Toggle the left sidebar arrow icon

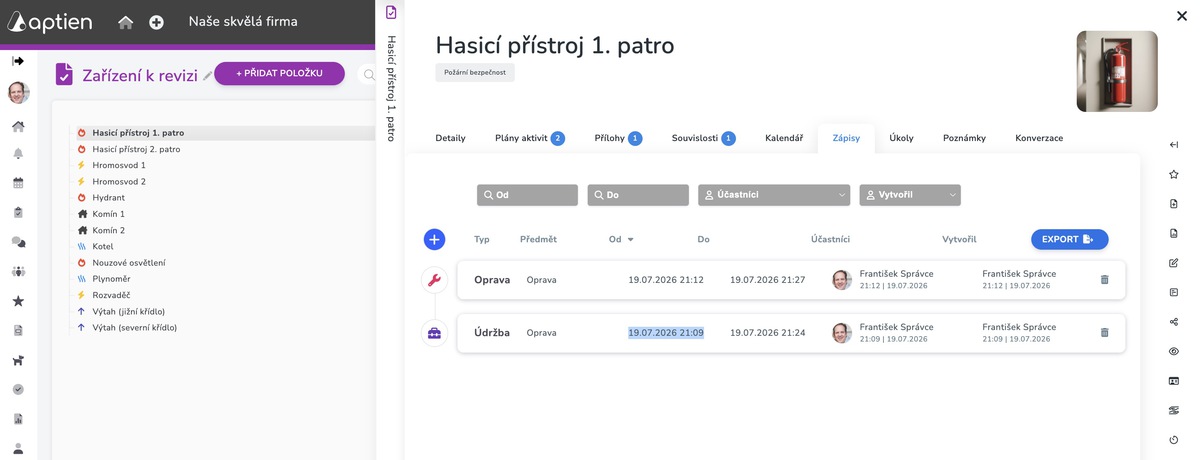tap(18, 61)
